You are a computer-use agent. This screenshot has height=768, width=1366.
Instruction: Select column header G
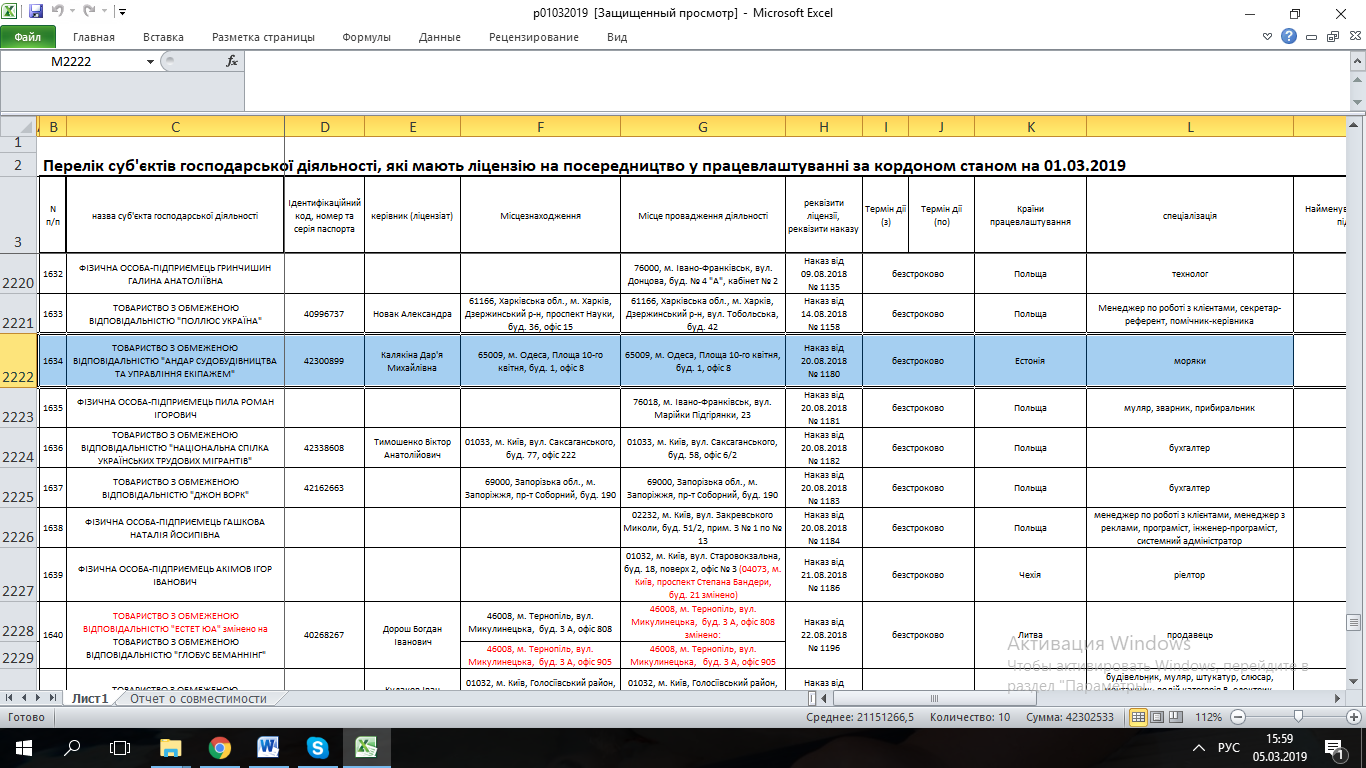702,126
